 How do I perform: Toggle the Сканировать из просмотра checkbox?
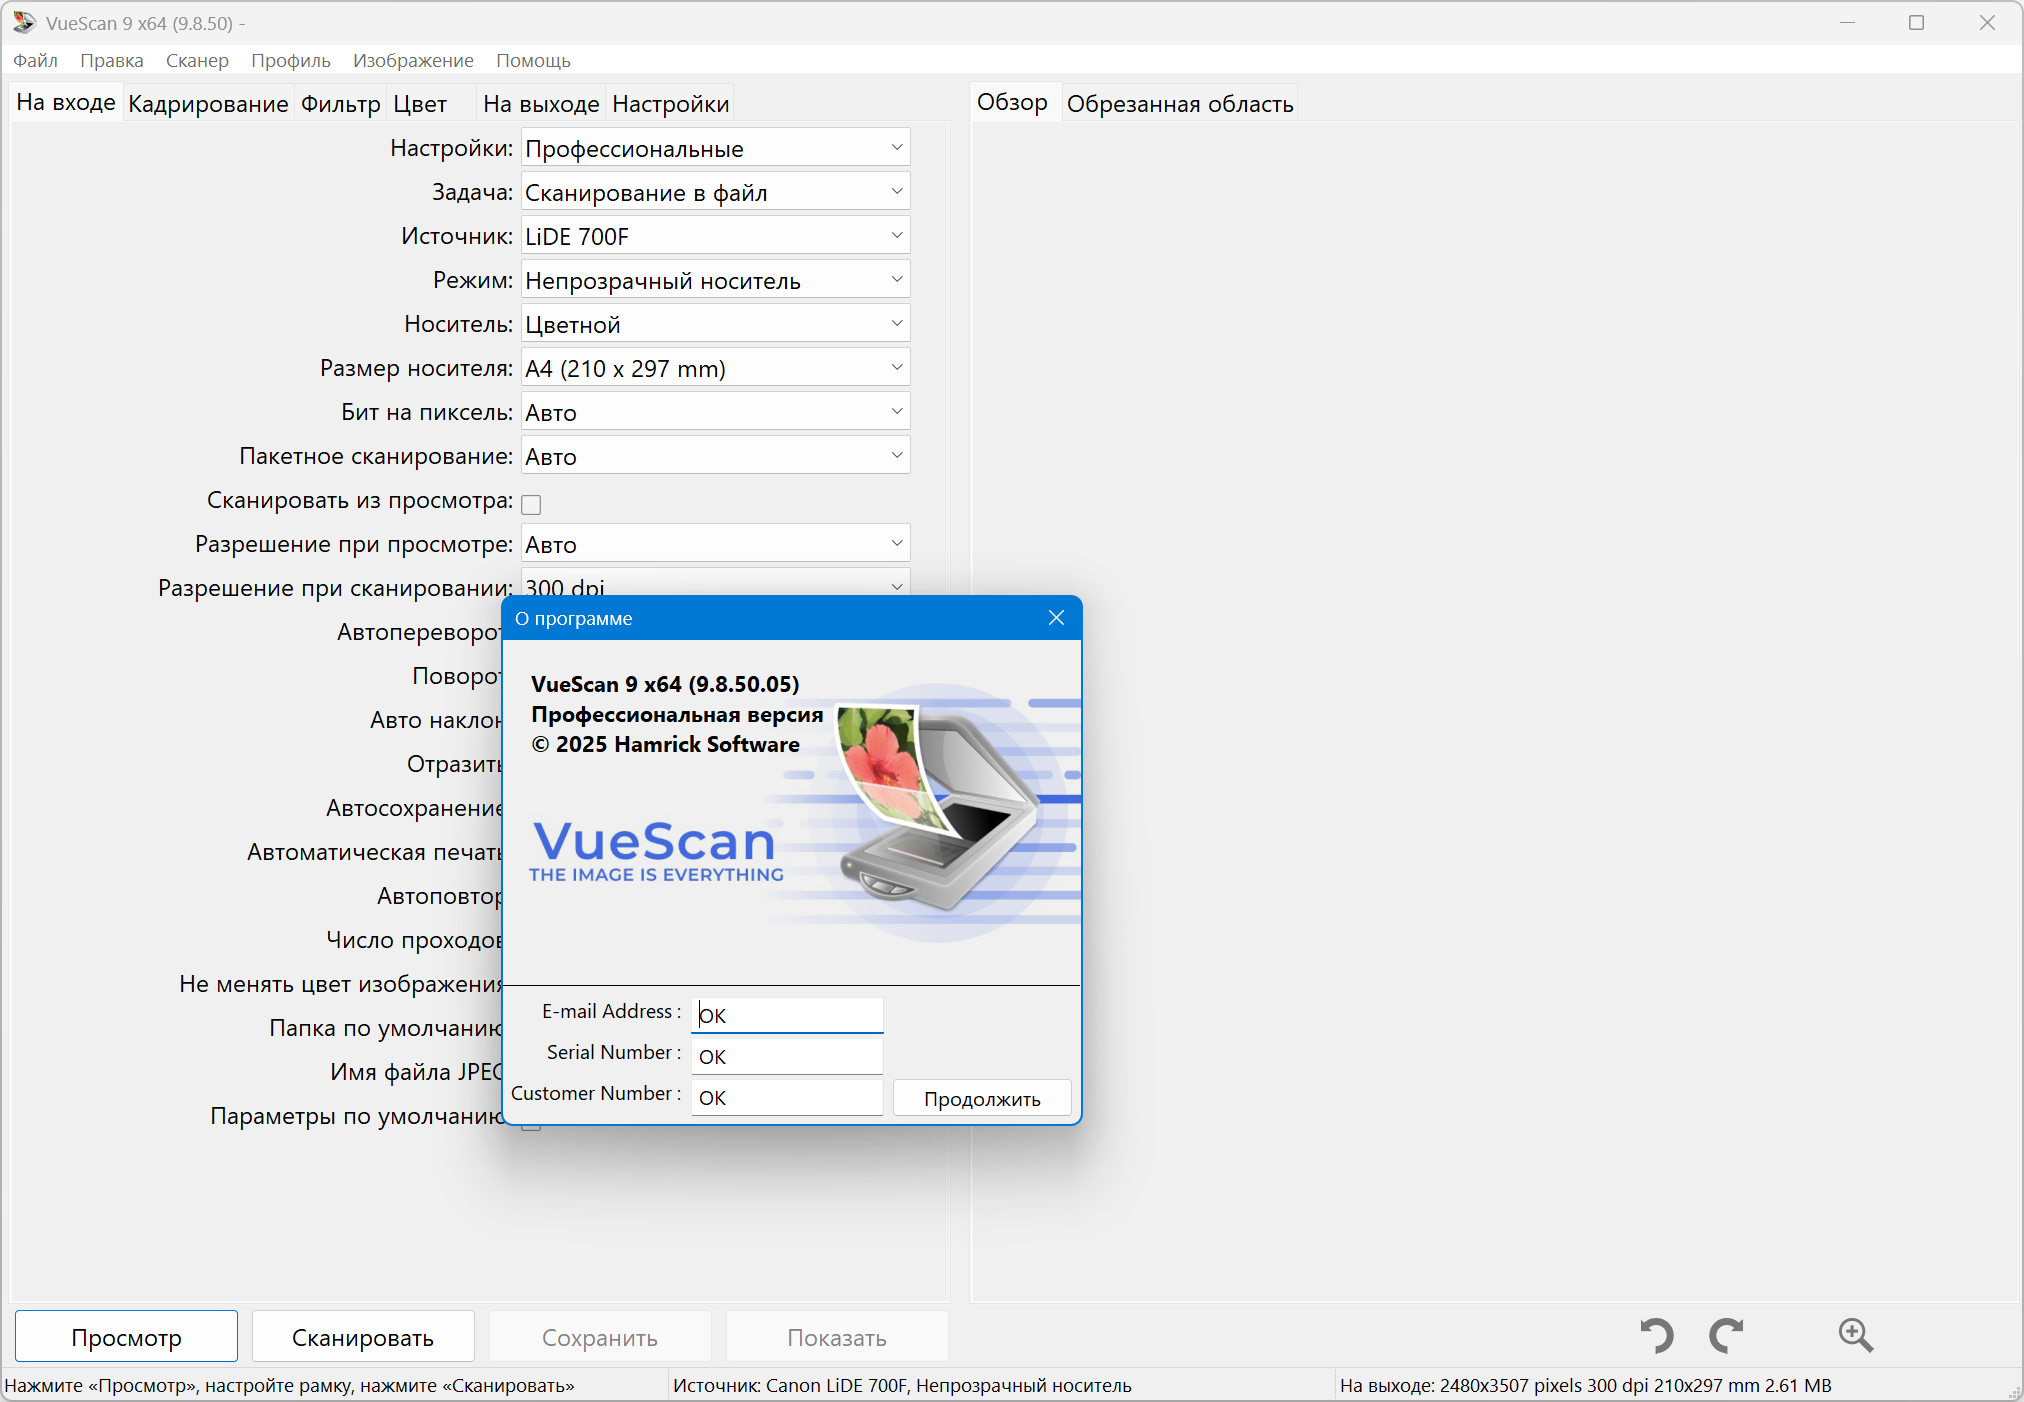click(x=532, y=504)
